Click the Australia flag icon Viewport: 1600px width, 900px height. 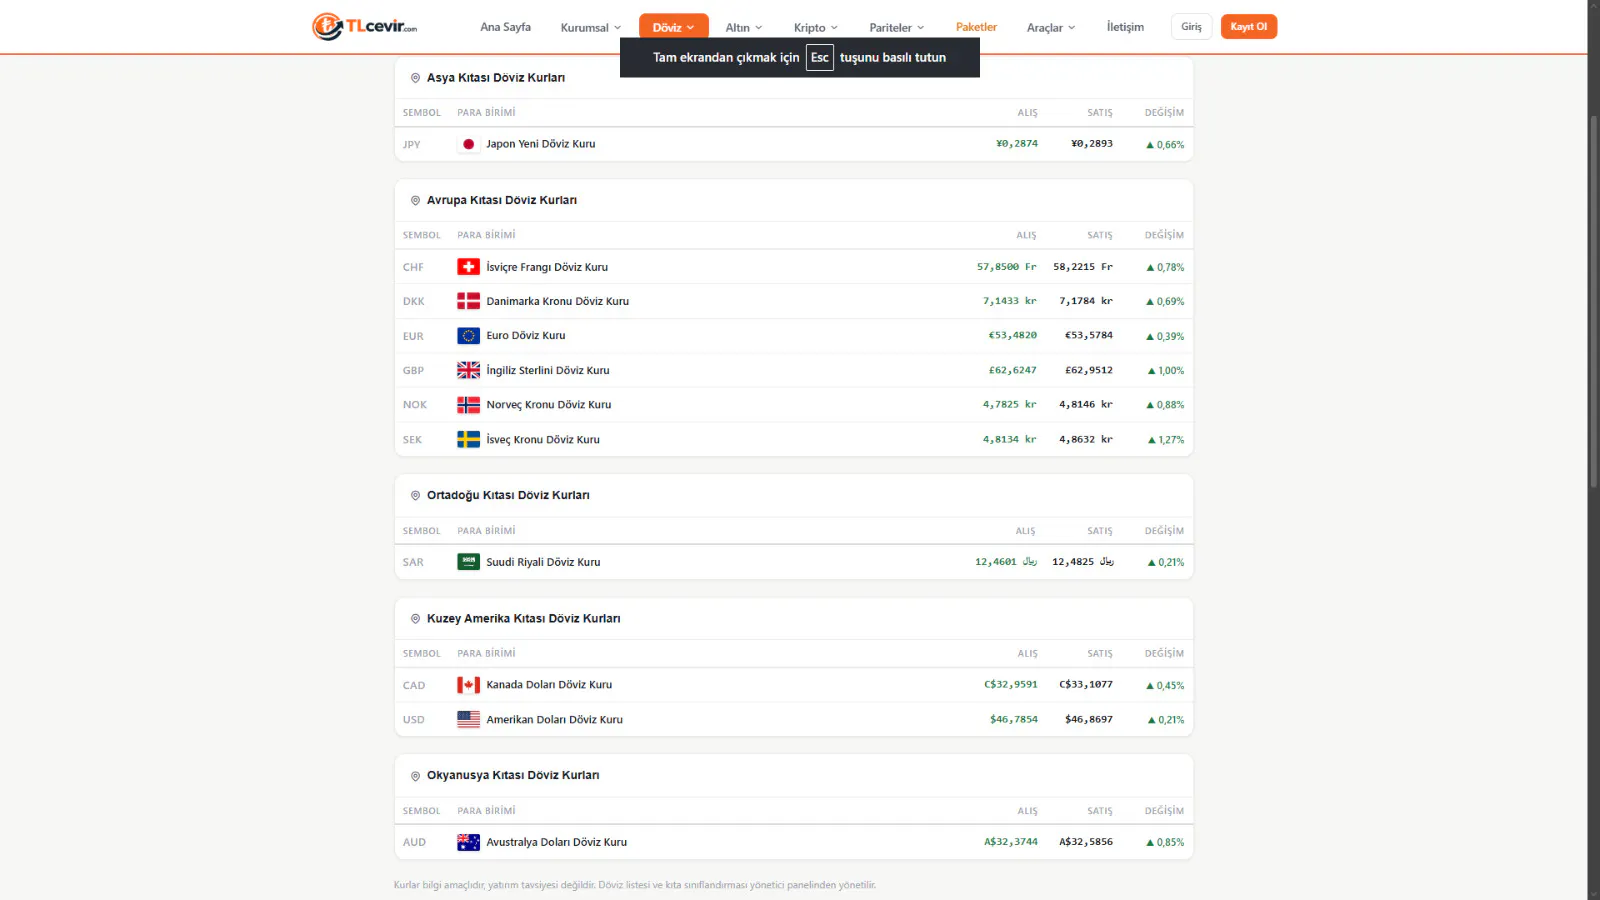[468, 842]
